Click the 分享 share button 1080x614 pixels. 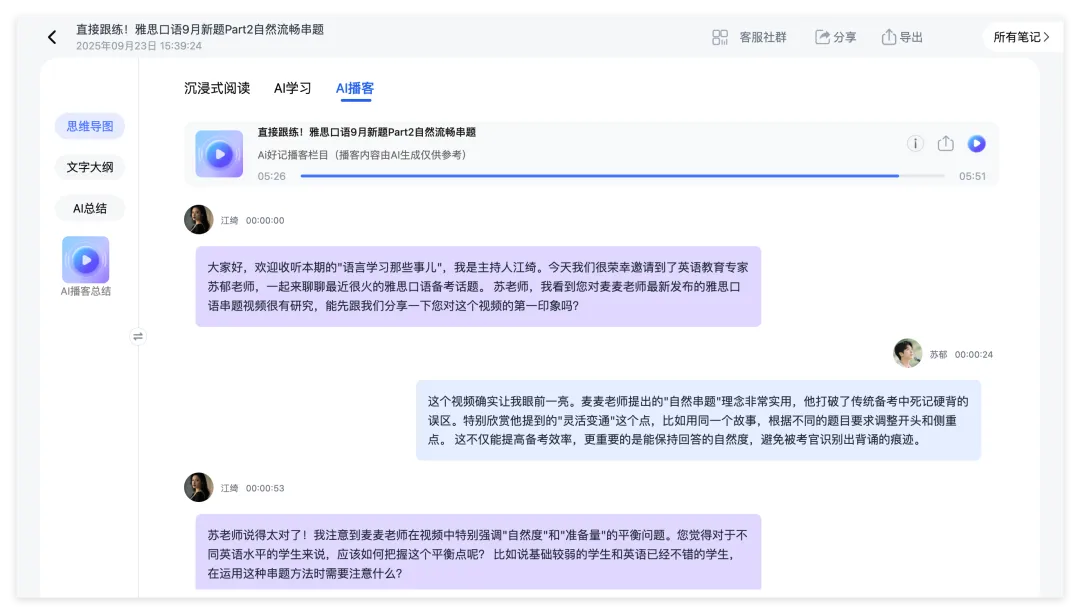click(x=835, y=37)
